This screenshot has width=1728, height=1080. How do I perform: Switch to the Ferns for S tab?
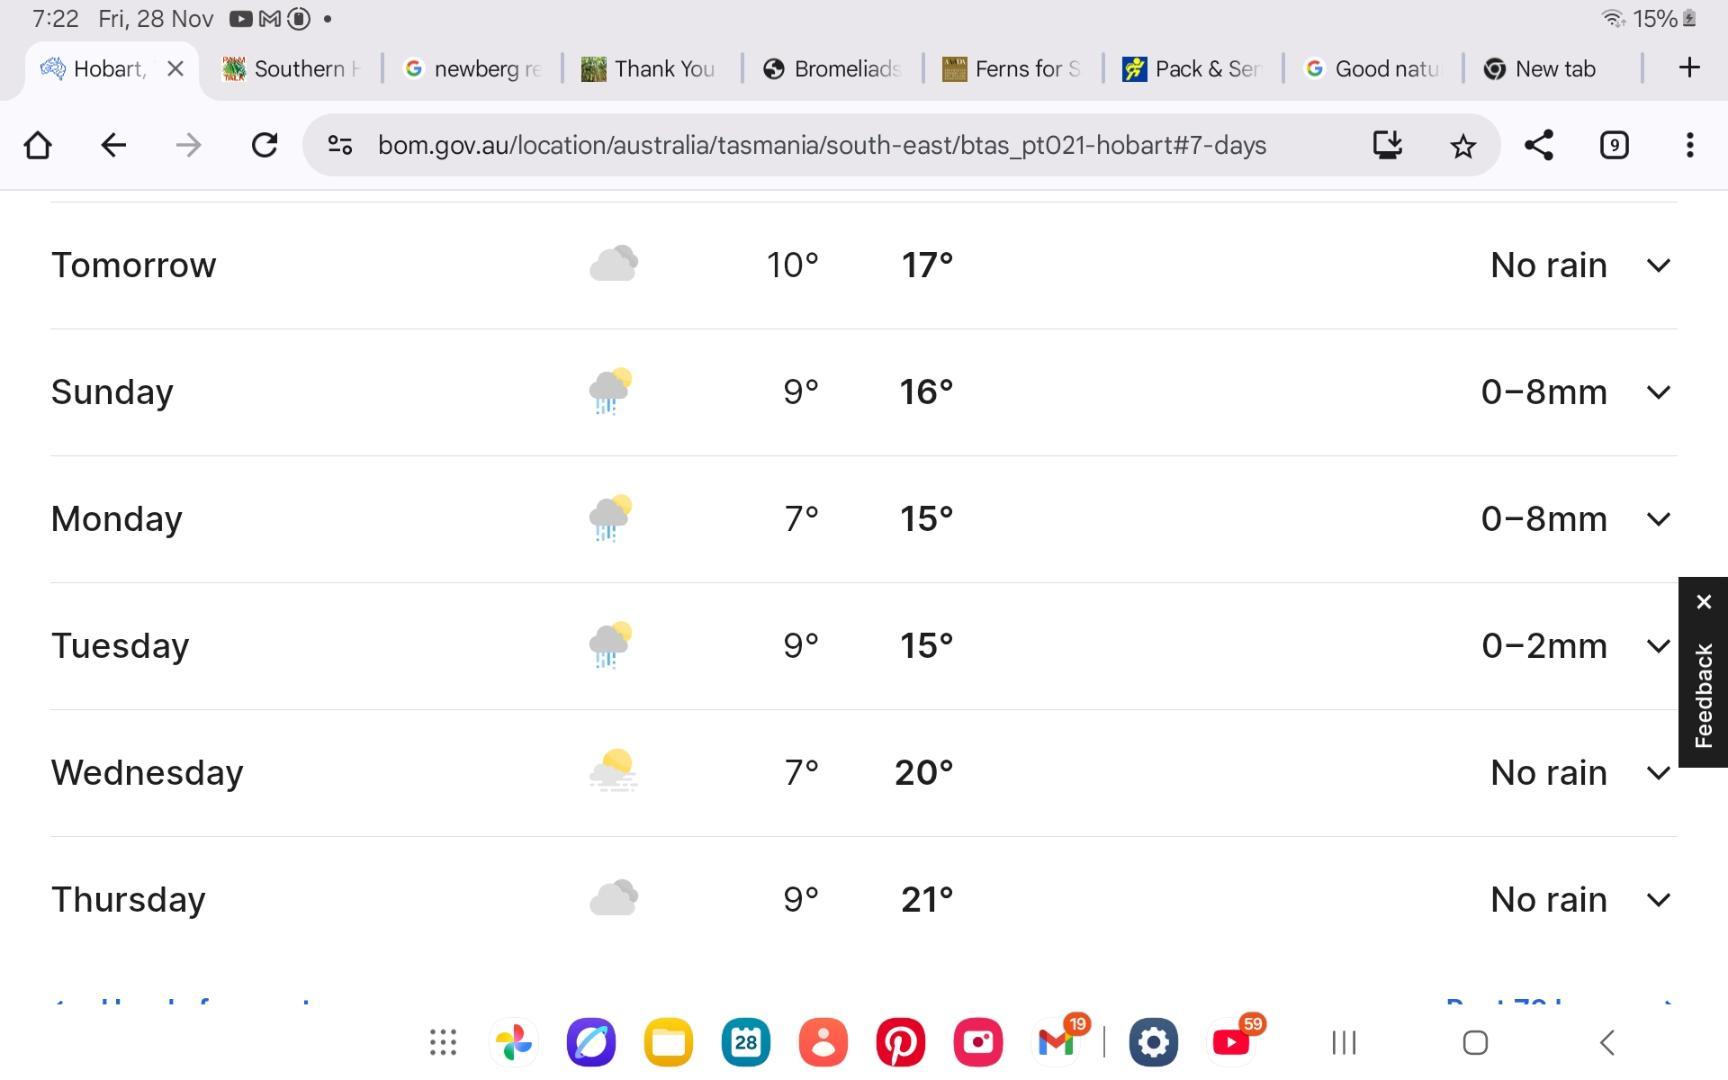coord(1012,69)
